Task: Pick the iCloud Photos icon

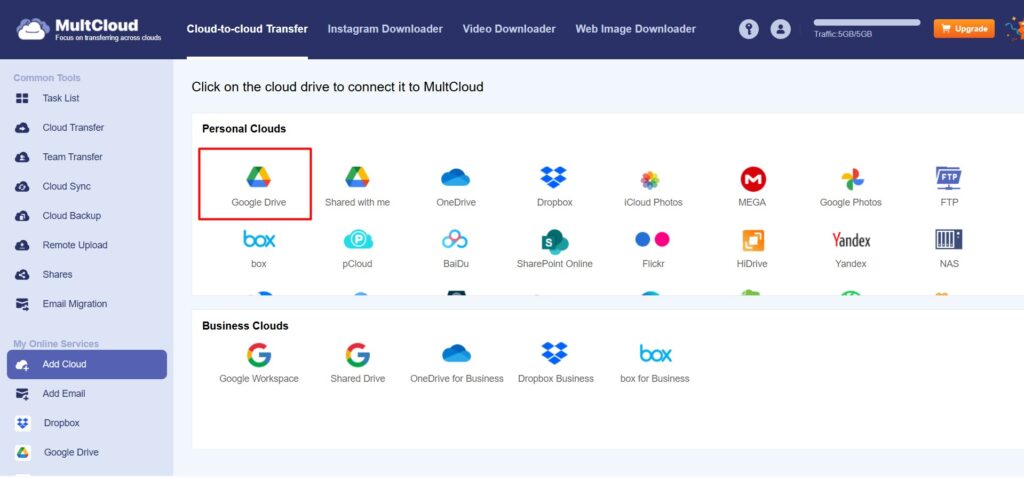Action: tap(652, 181)
